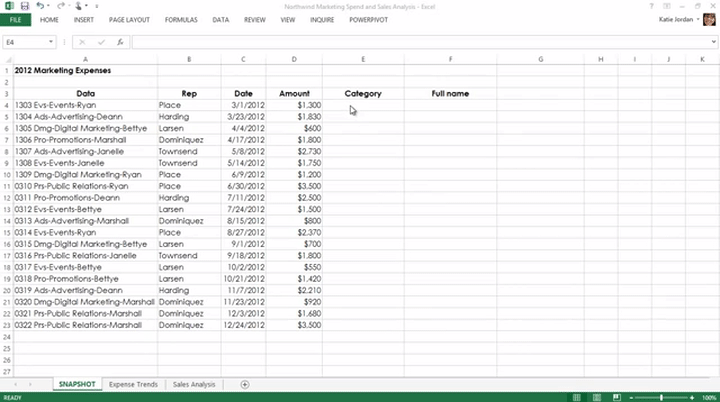Add a new sheet with plus icon
Image resolution: width=720 pixels, height=402 pixels.
pos(245,384)
